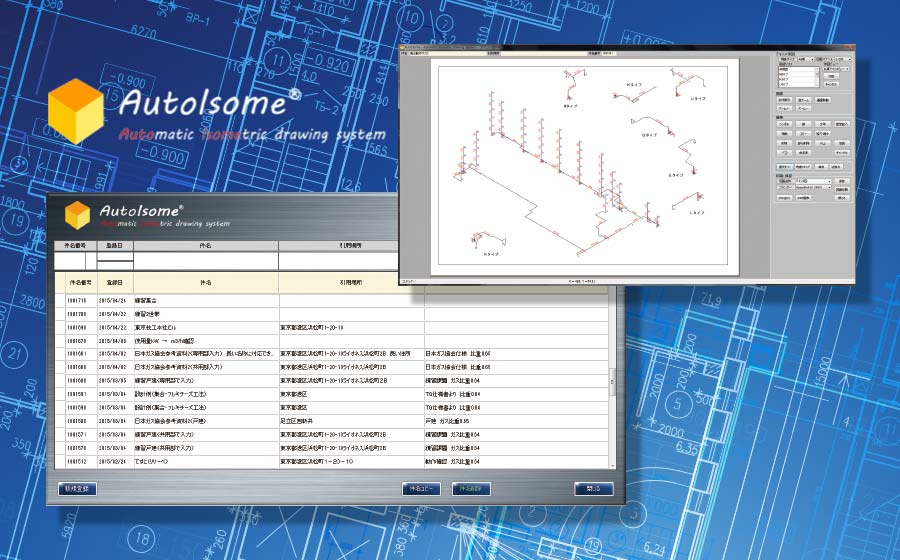Click the 件名 filter input field
Image resolution: width=900 pixels, height=560 pixels.
pos(205,261)
